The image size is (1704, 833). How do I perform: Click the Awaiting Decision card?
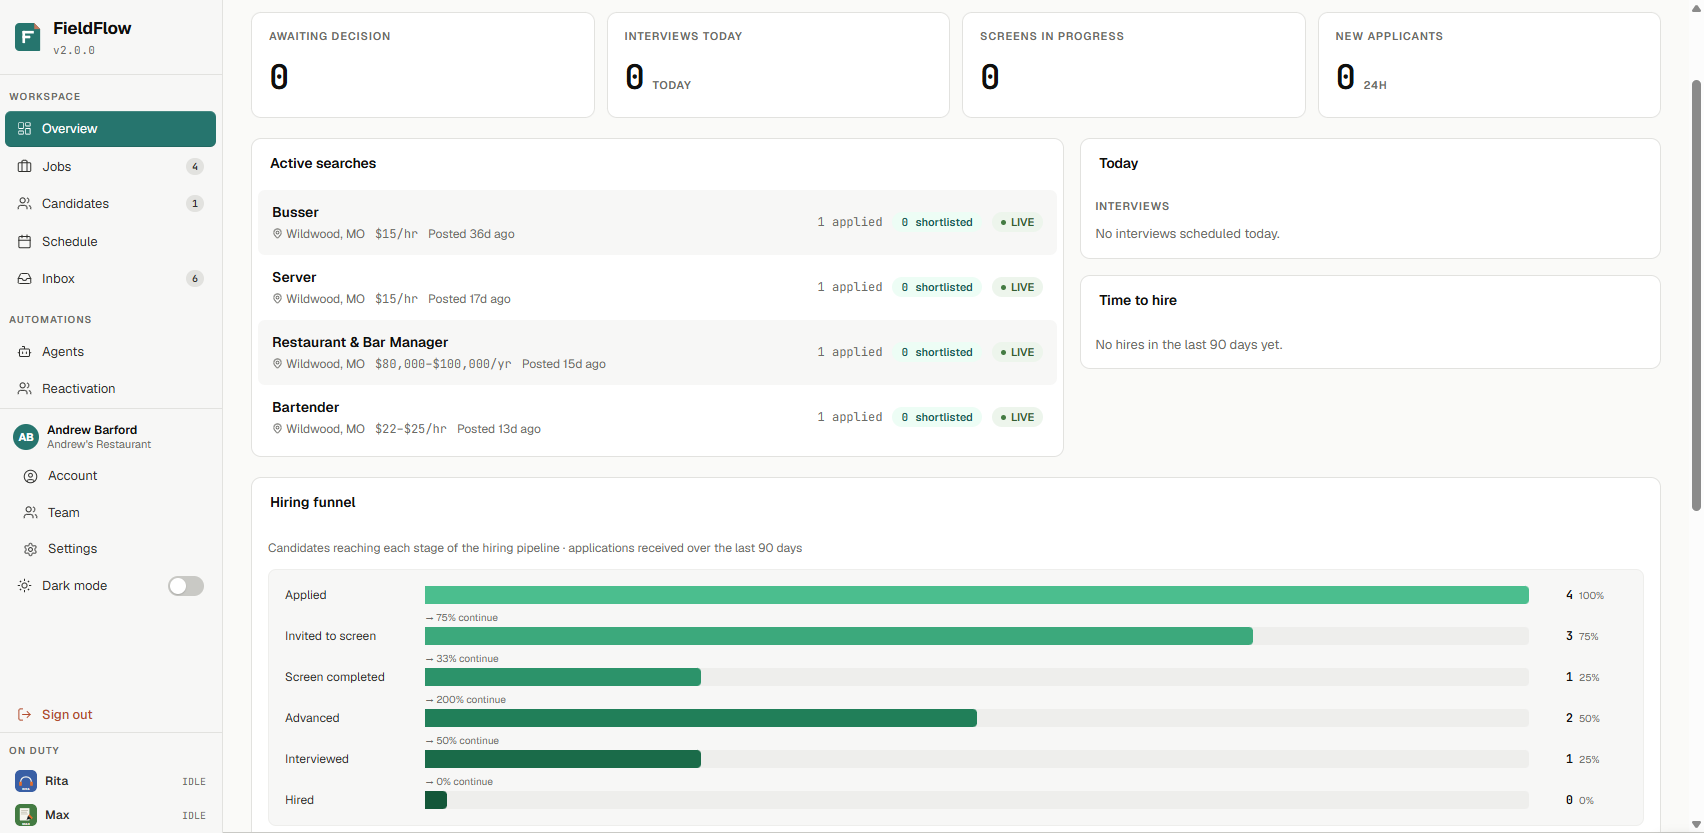(x=423, y=65)
